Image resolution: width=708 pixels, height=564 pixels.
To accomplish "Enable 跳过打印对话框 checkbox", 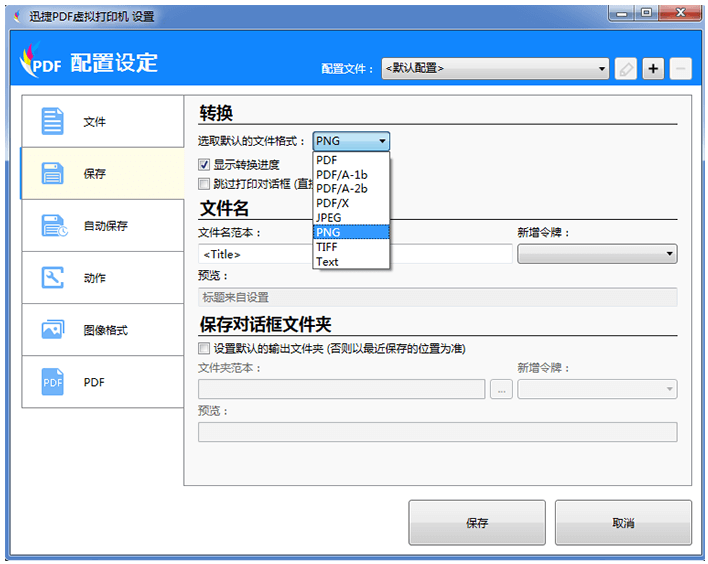I will 204,183.
